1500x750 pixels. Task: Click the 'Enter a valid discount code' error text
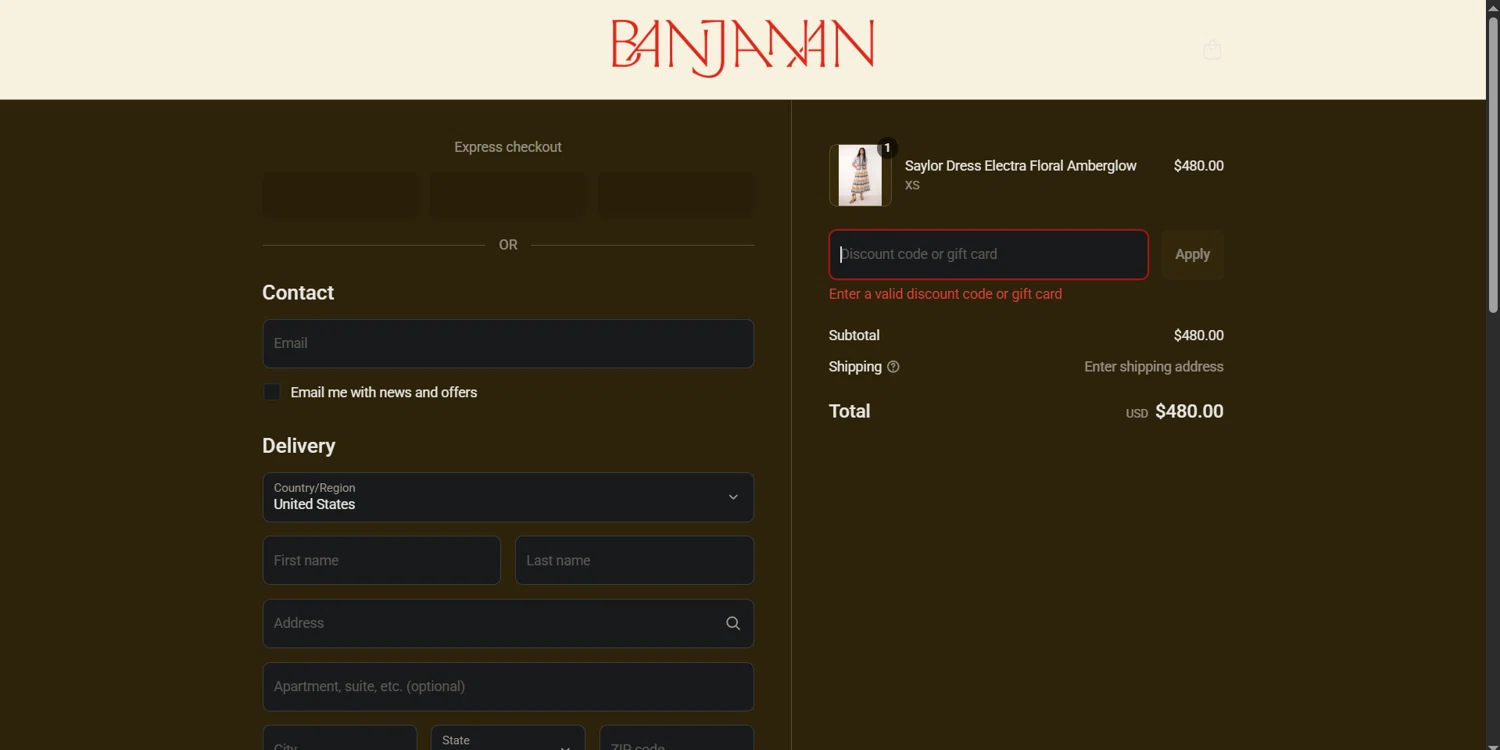[x=945, y=294]
